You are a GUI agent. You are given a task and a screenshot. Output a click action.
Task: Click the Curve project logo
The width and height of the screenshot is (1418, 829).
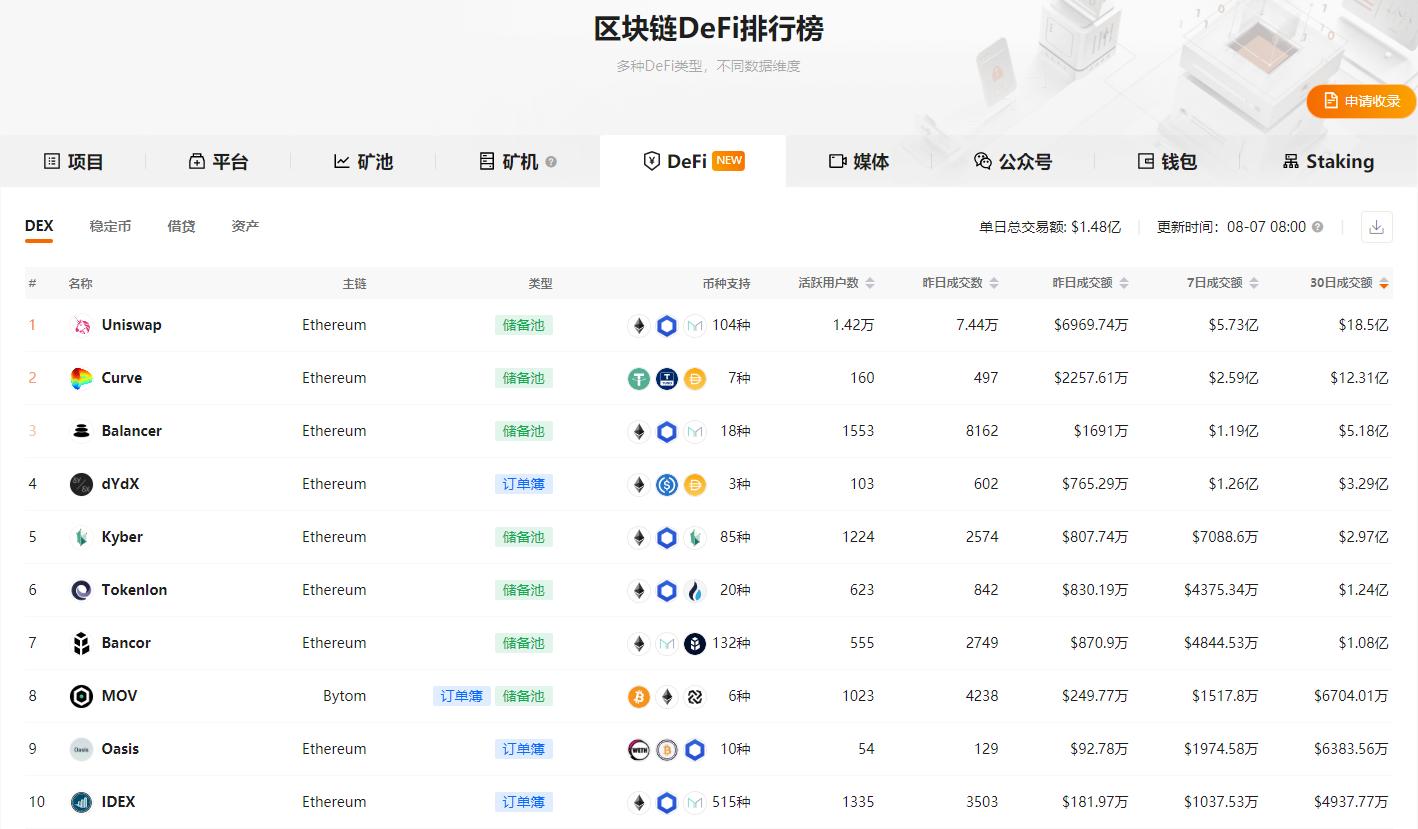[80, 377]
